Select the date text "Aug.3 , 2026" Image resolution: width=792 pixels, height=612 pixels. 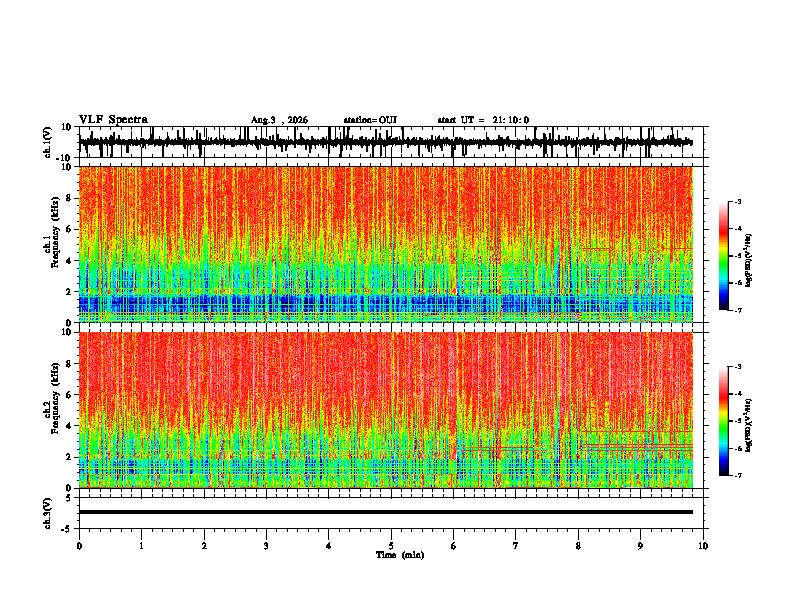tap(279, 120)
